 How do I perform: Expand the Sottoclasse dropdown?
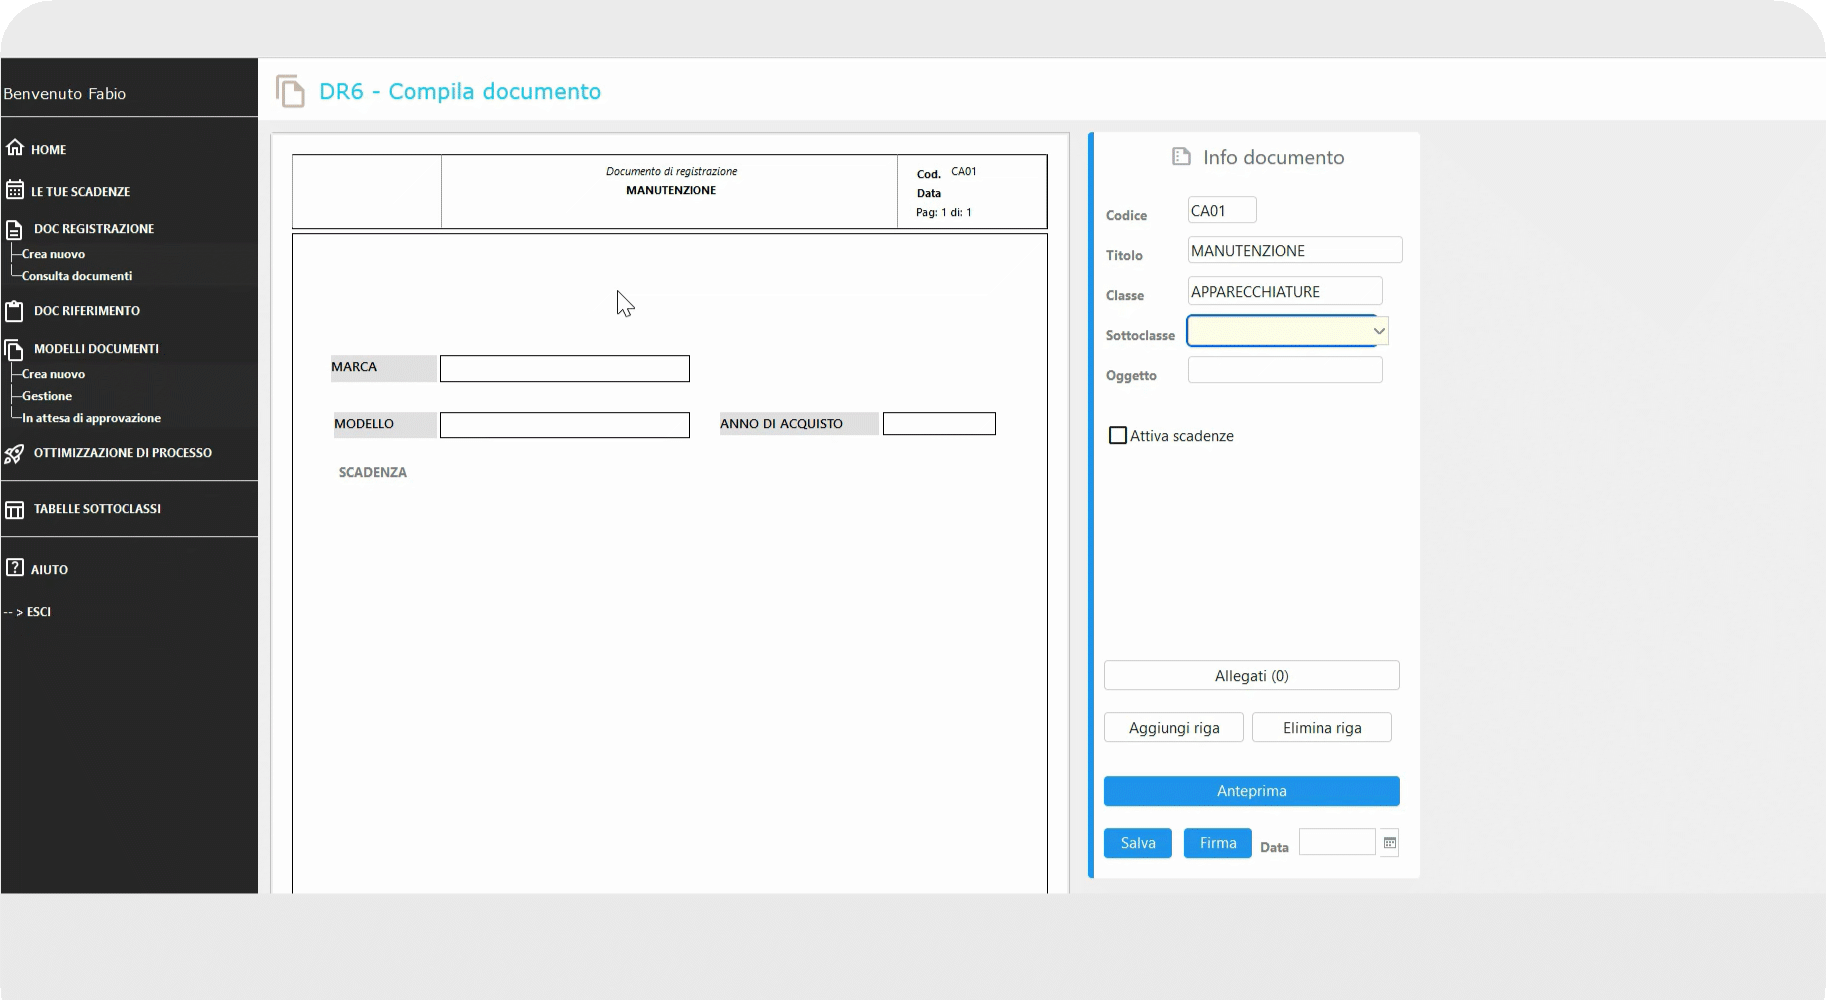pos(1378,331)
